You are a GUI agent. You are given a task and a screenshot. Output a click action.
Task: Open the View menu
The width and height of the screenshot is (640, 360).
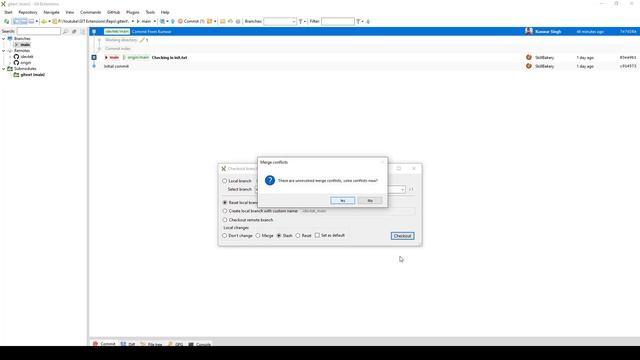(x=70, y=12)
